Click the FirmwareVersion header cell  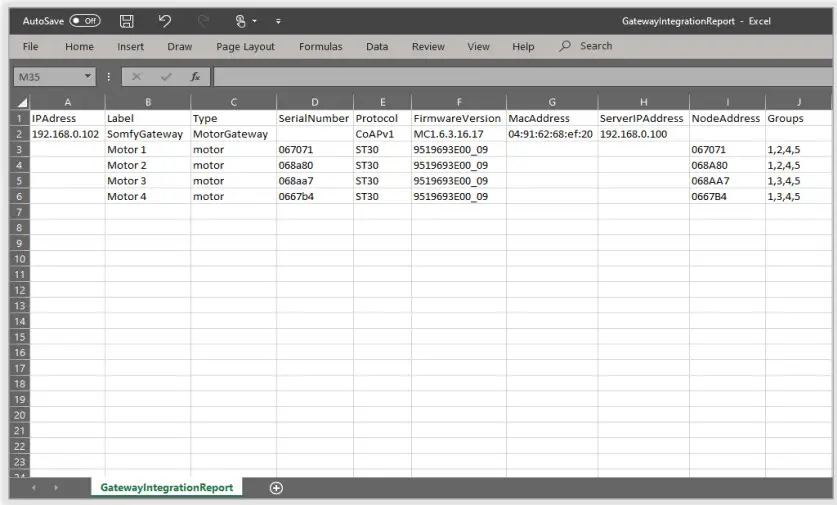coord(459,119)
